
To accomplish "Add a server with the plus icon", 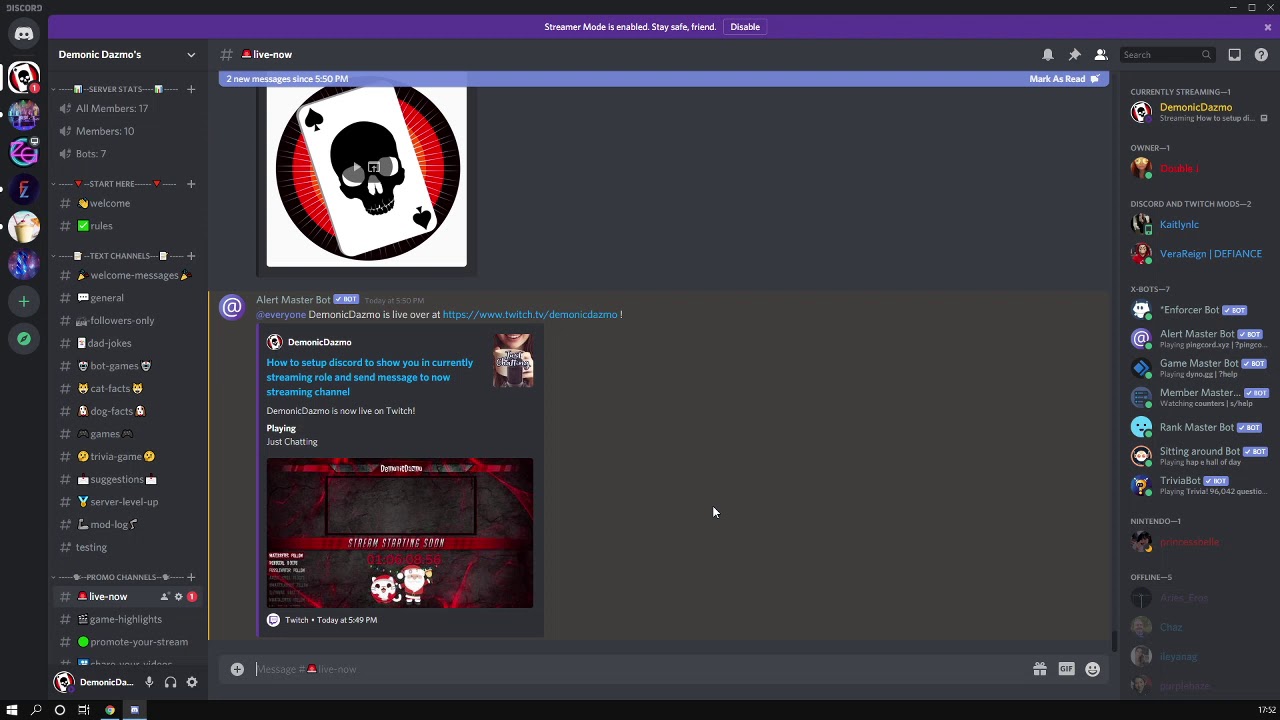I will [24, 301].
